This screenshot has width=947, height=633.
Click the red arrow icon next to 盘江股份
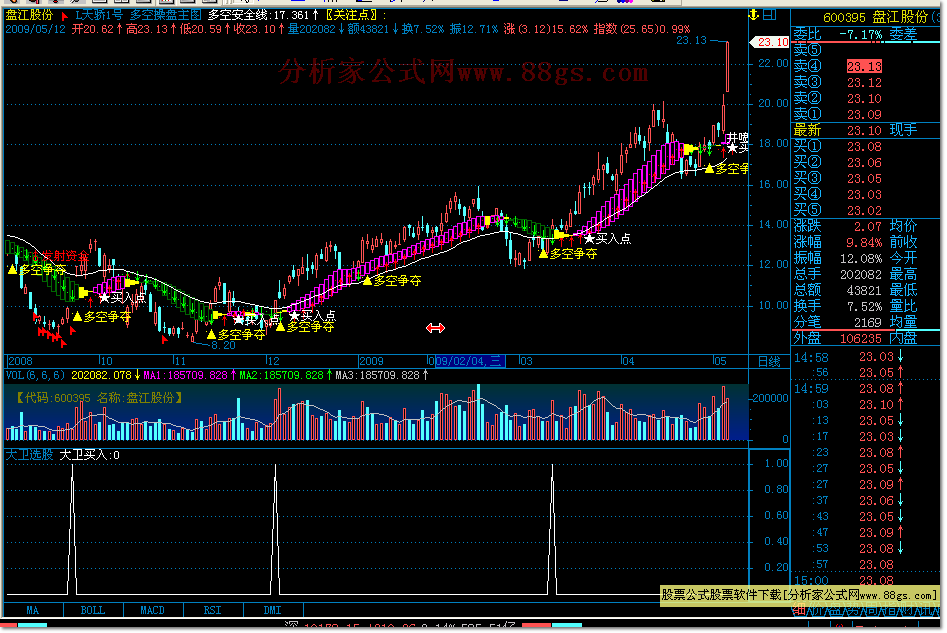pyautogui.click(x=64, y=16)
